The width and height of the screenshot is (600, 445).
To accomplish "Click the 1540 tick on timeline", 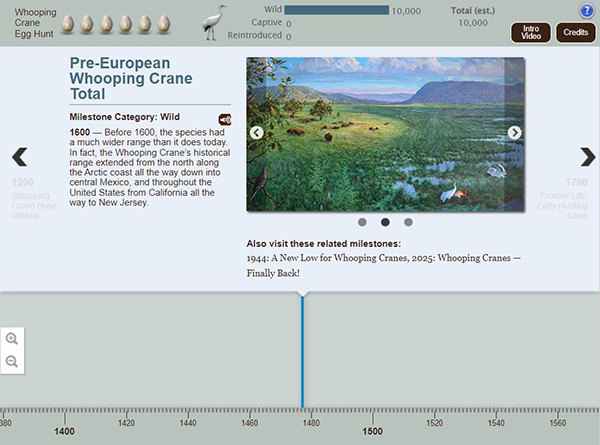I will tap(496, 423).
